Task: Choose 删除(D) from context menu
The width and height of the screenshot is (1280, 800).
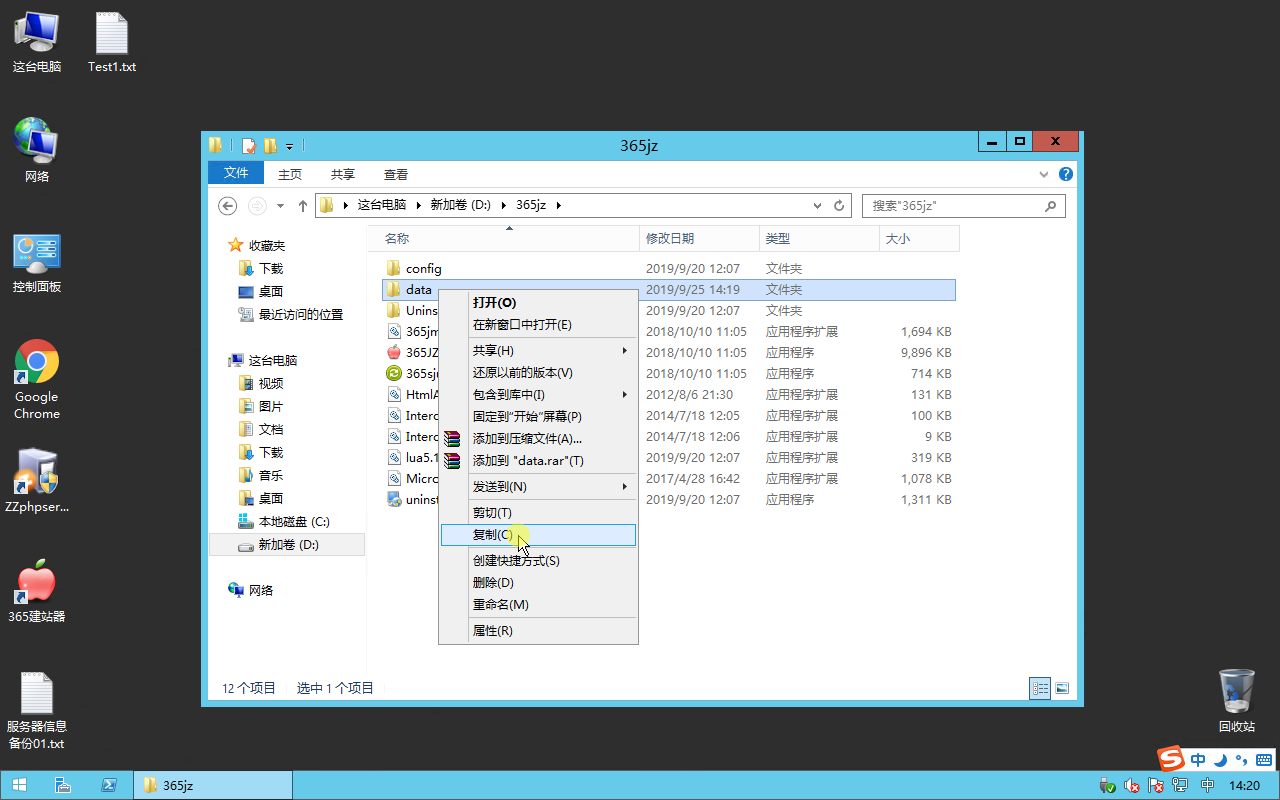Action: coord(538,583)
